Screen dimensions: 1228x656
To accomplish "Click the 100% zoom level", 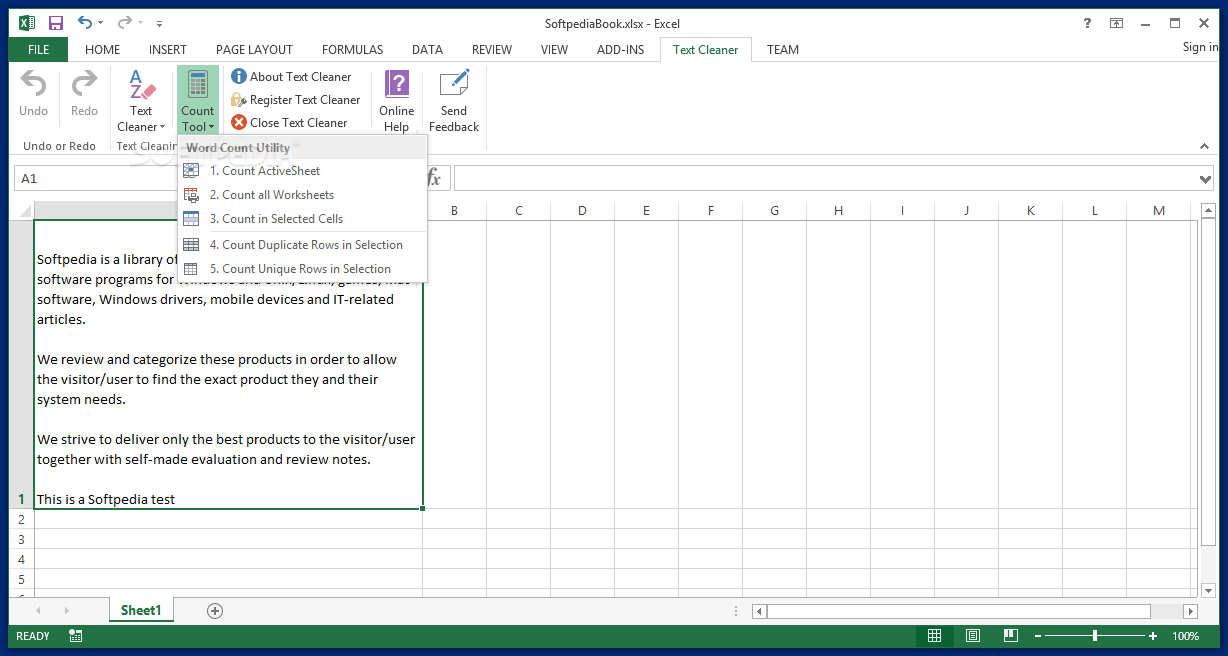I will (x=1185, y=636).
